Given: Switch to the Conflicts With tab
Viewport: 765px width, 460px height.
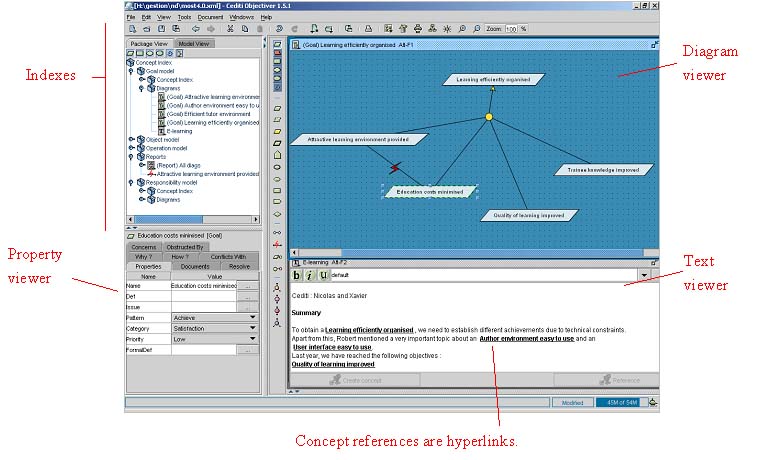Looking at the screenshot, I should coord(227,257).
